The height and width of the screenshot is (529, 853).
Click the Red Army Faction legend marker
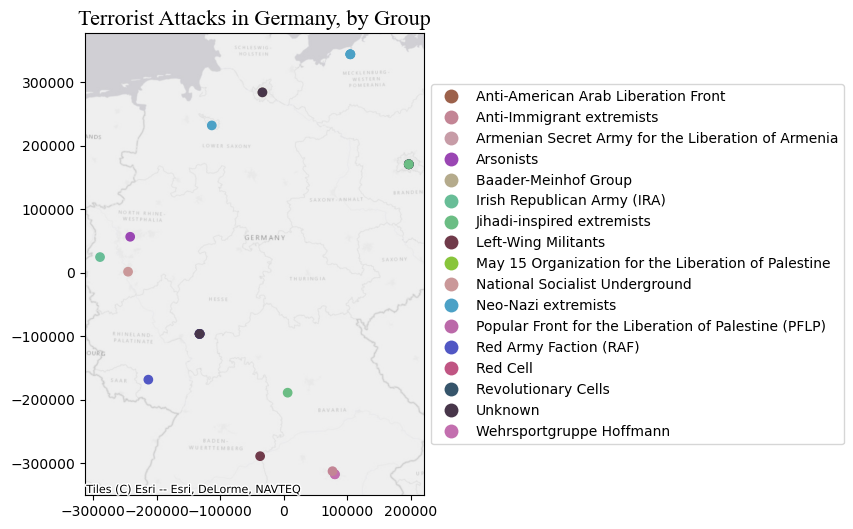tap(451, 347)
